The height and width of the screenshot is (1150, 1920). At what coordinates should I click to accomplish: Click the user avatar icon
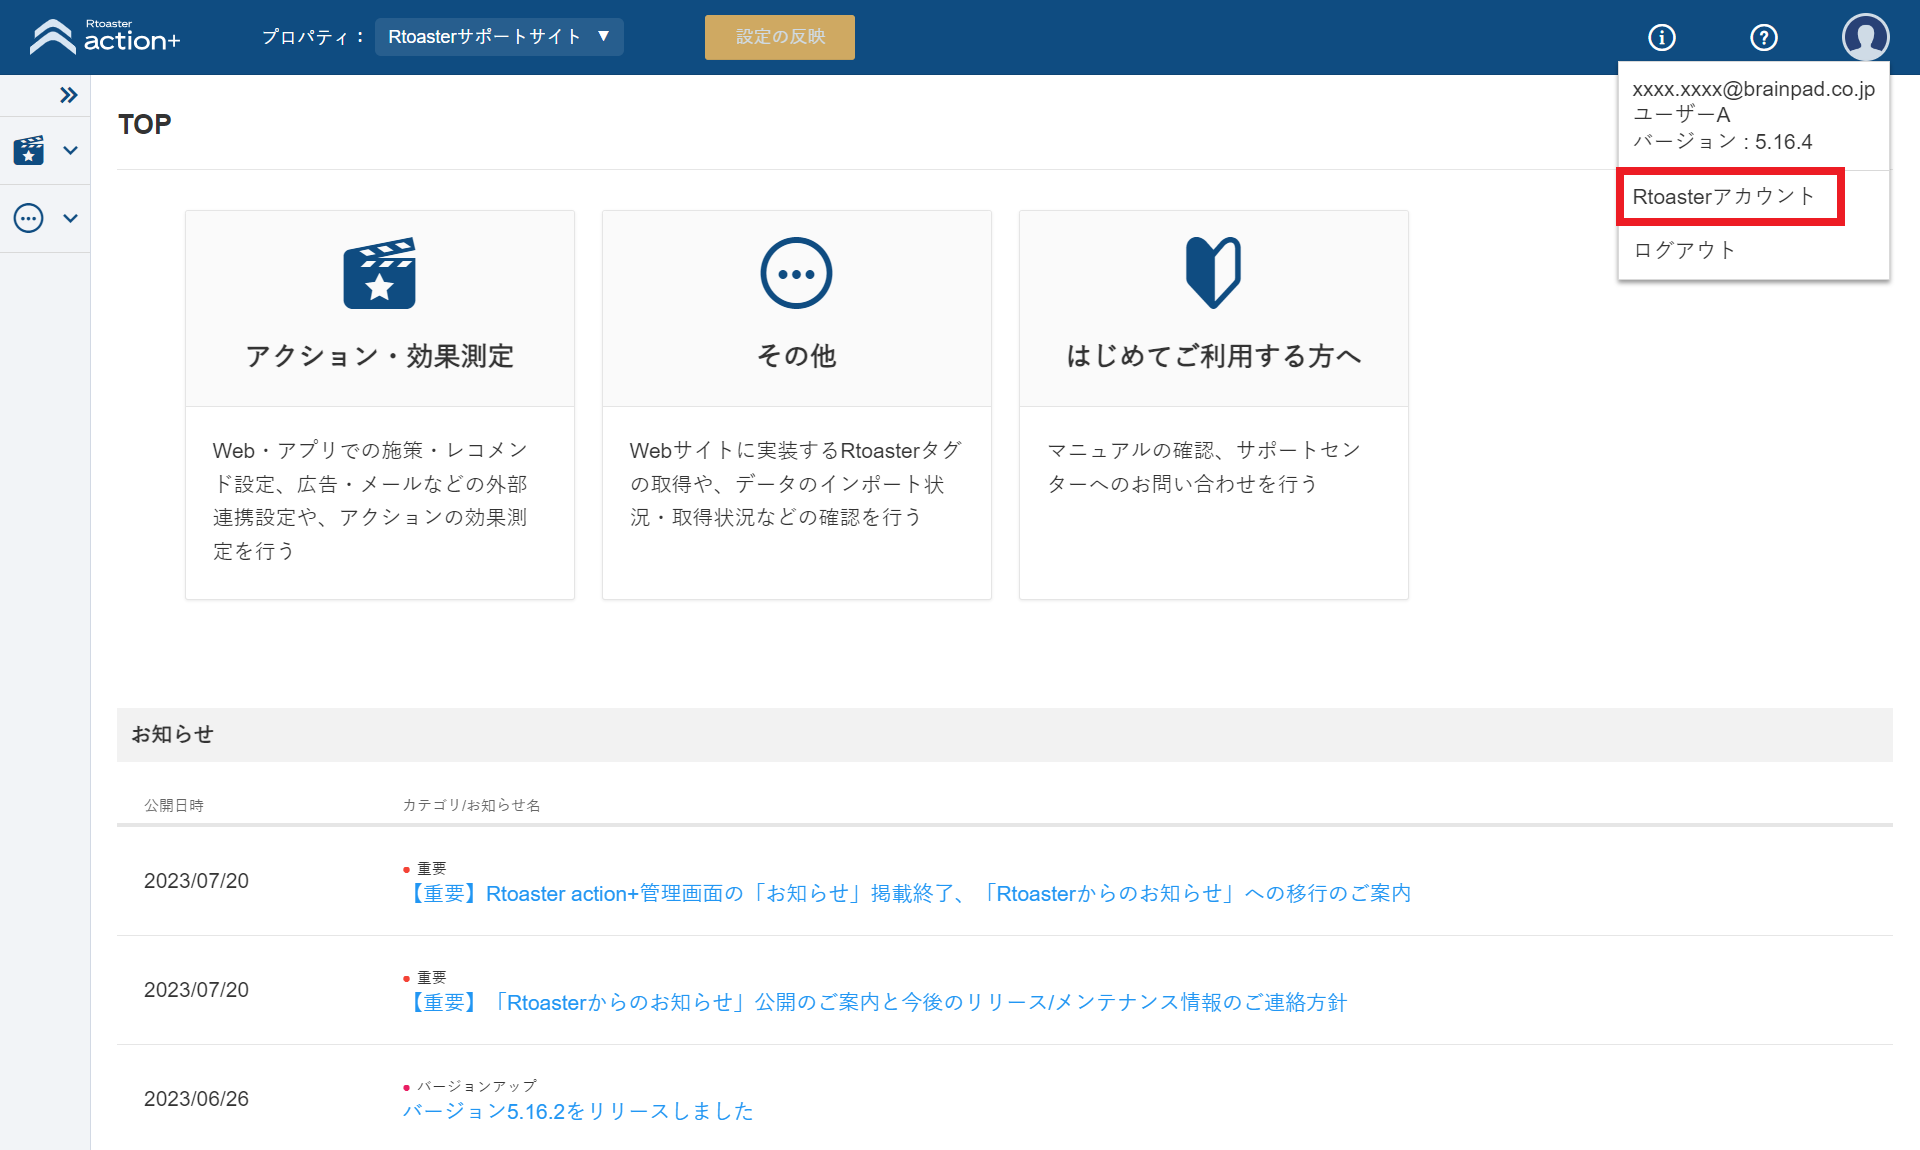(1865, 37)
